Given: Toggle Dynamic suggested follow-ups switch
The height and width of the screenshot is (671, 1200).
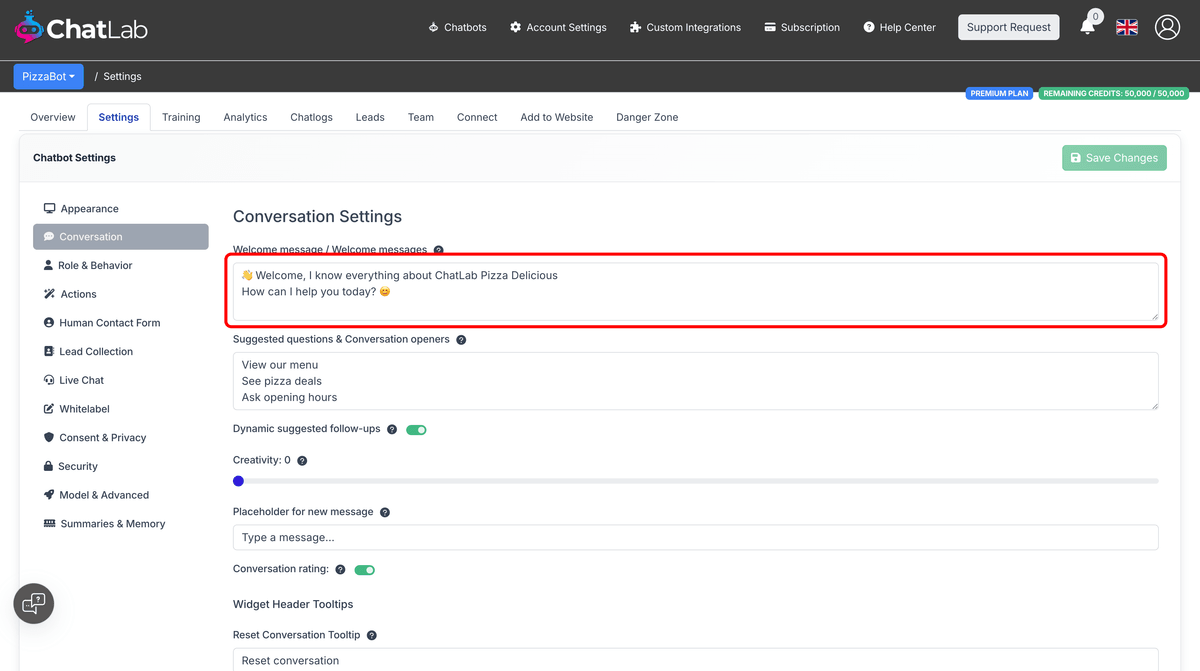Looking at the screenshot, I should [x=416, y=430].
